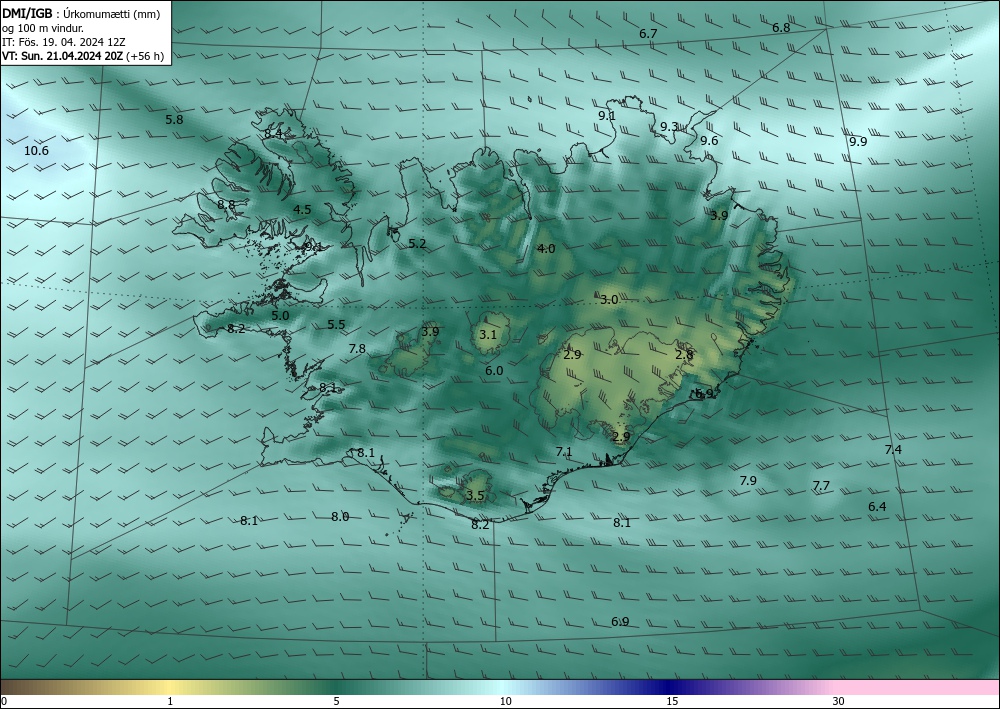Click the '30' label on the color scale
Image resolution: width=1000 pixels, height=709 pixels.
click(x=839, y=701)
